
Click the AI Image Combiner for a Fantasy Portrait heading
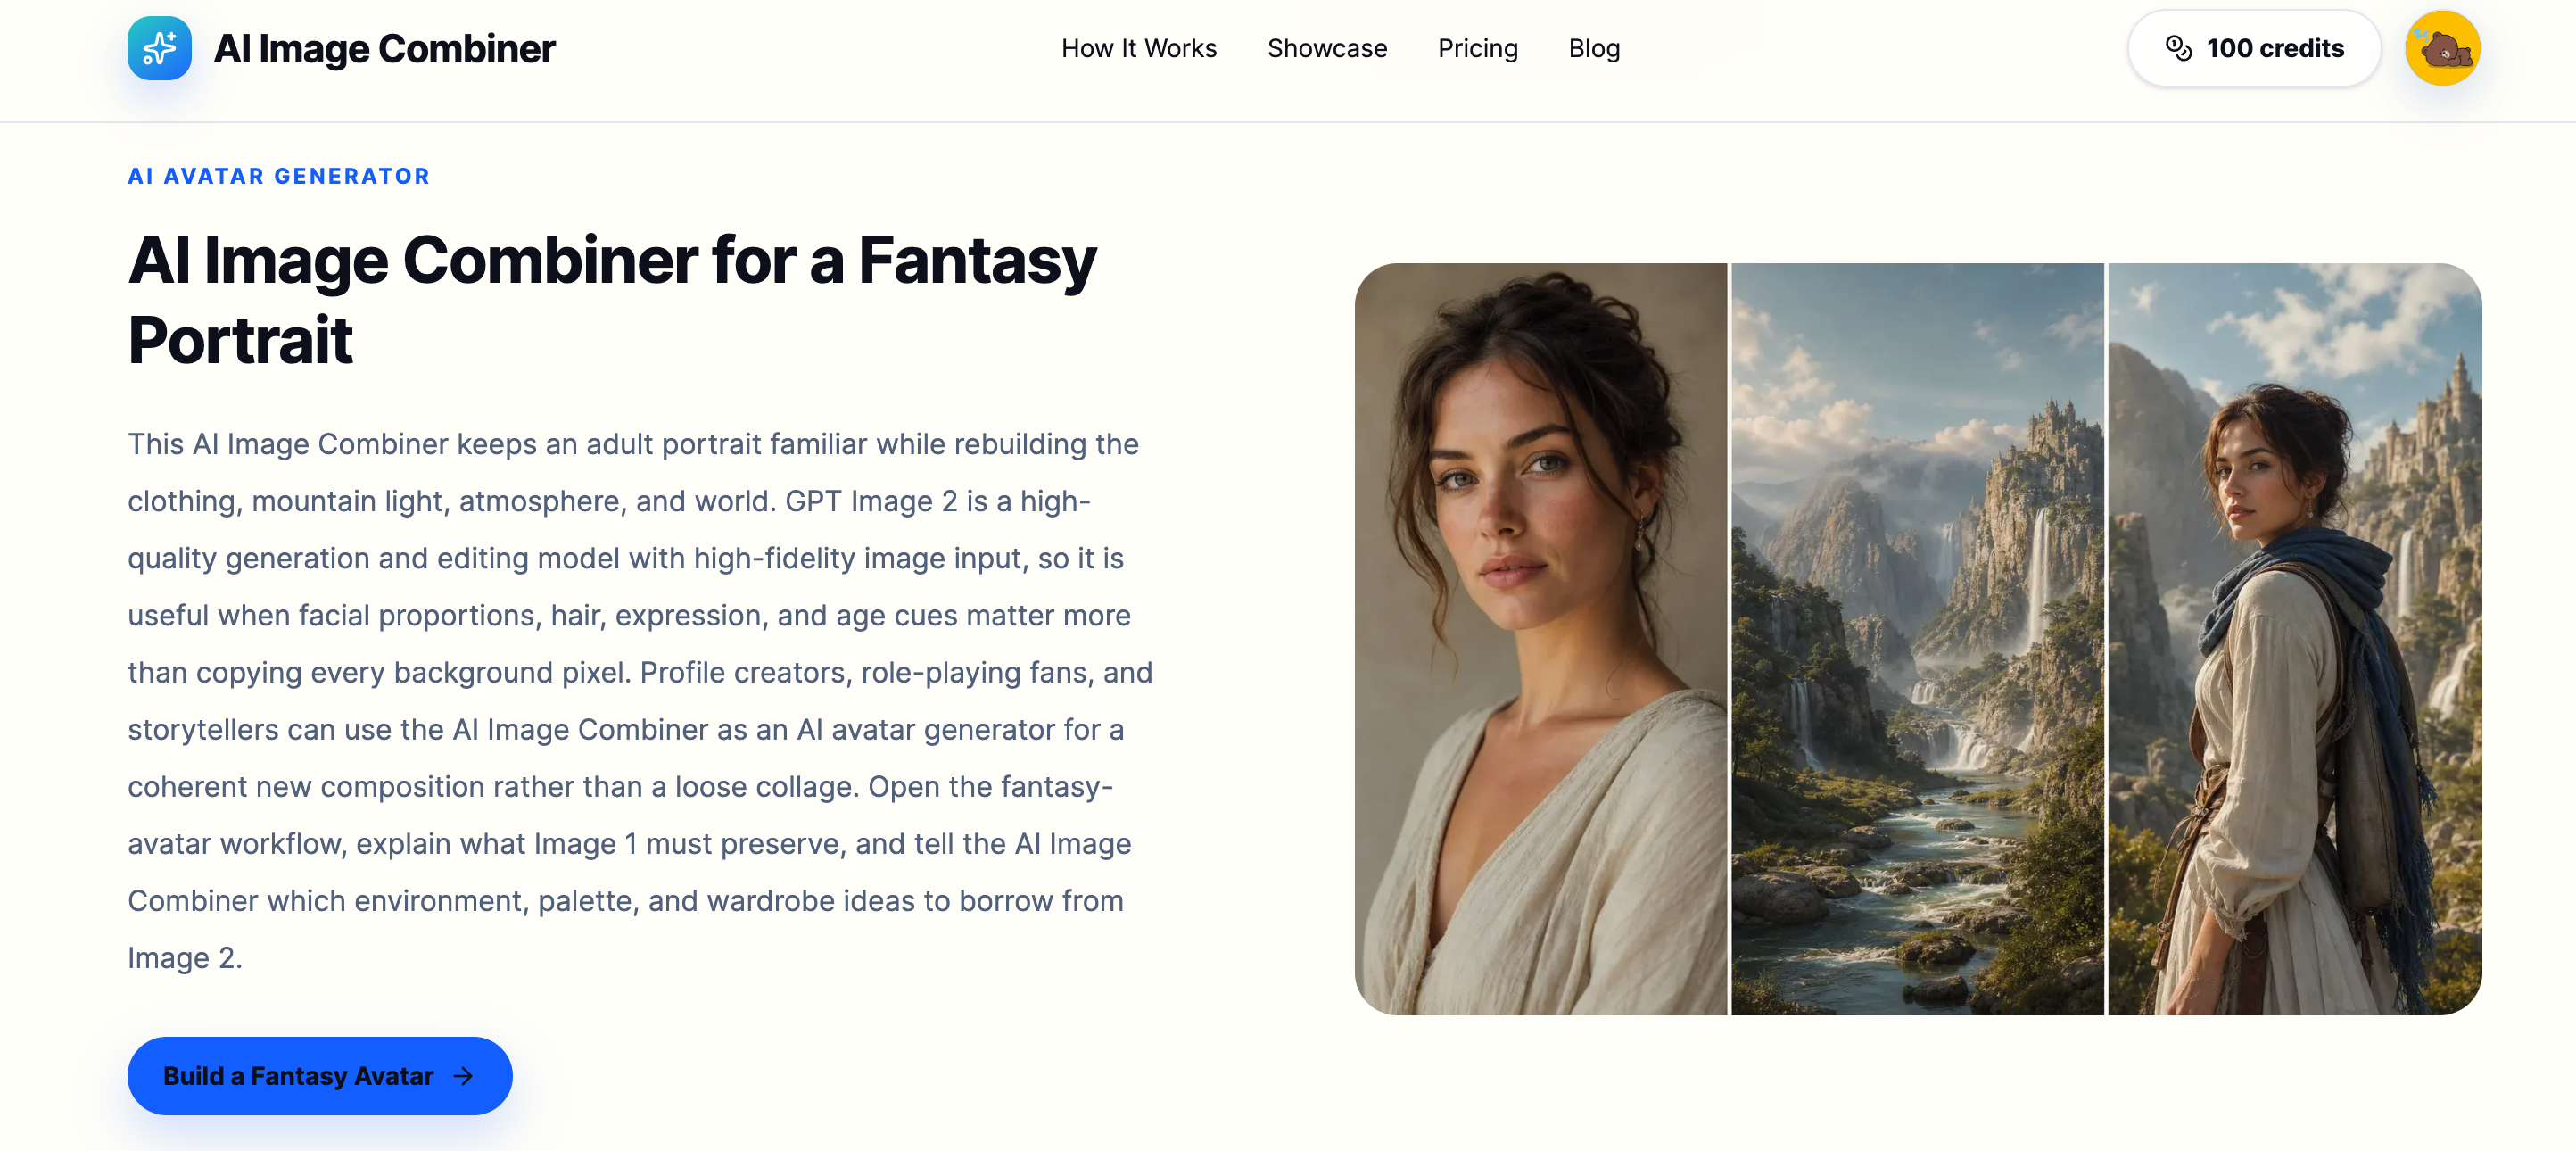pos(612,300)
